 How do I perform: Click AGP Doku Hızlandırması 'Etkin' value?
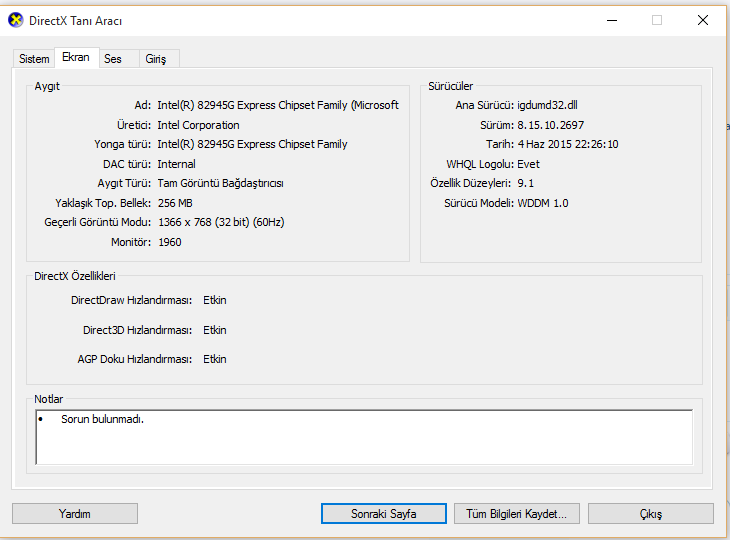215,359
